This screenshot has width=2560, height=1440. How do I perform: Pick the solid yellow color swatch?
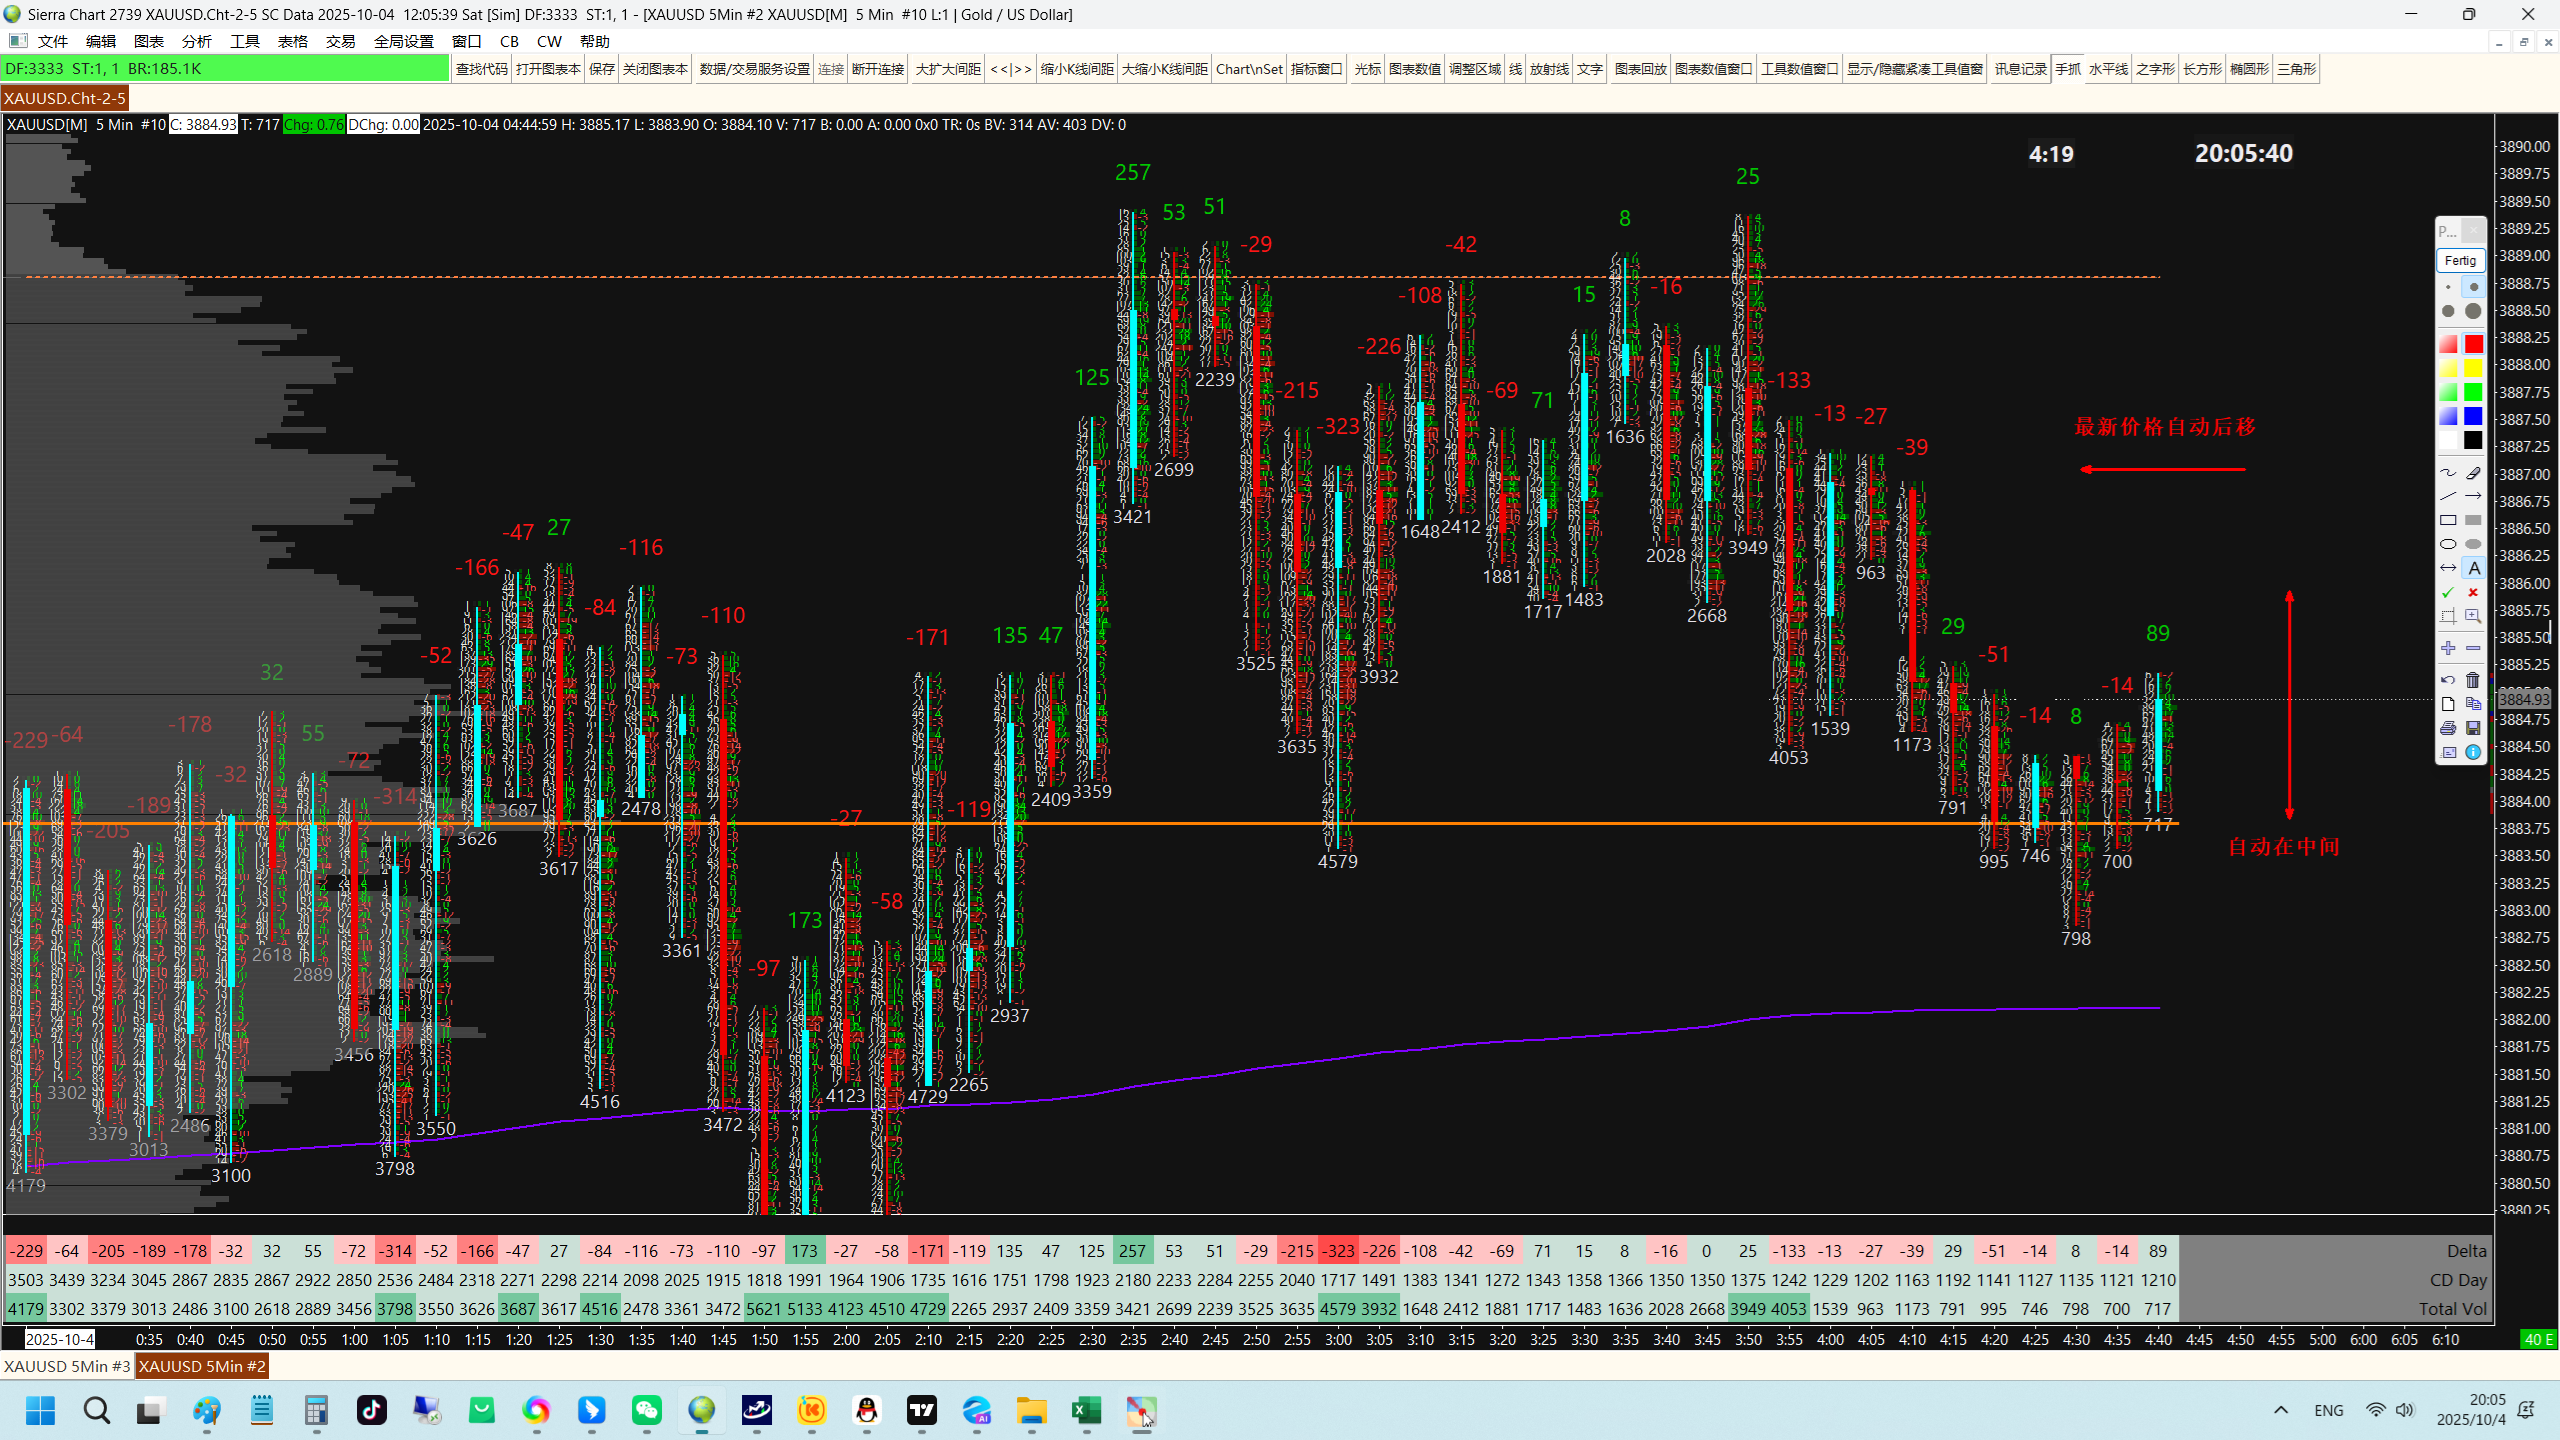tap(2473, 369)
